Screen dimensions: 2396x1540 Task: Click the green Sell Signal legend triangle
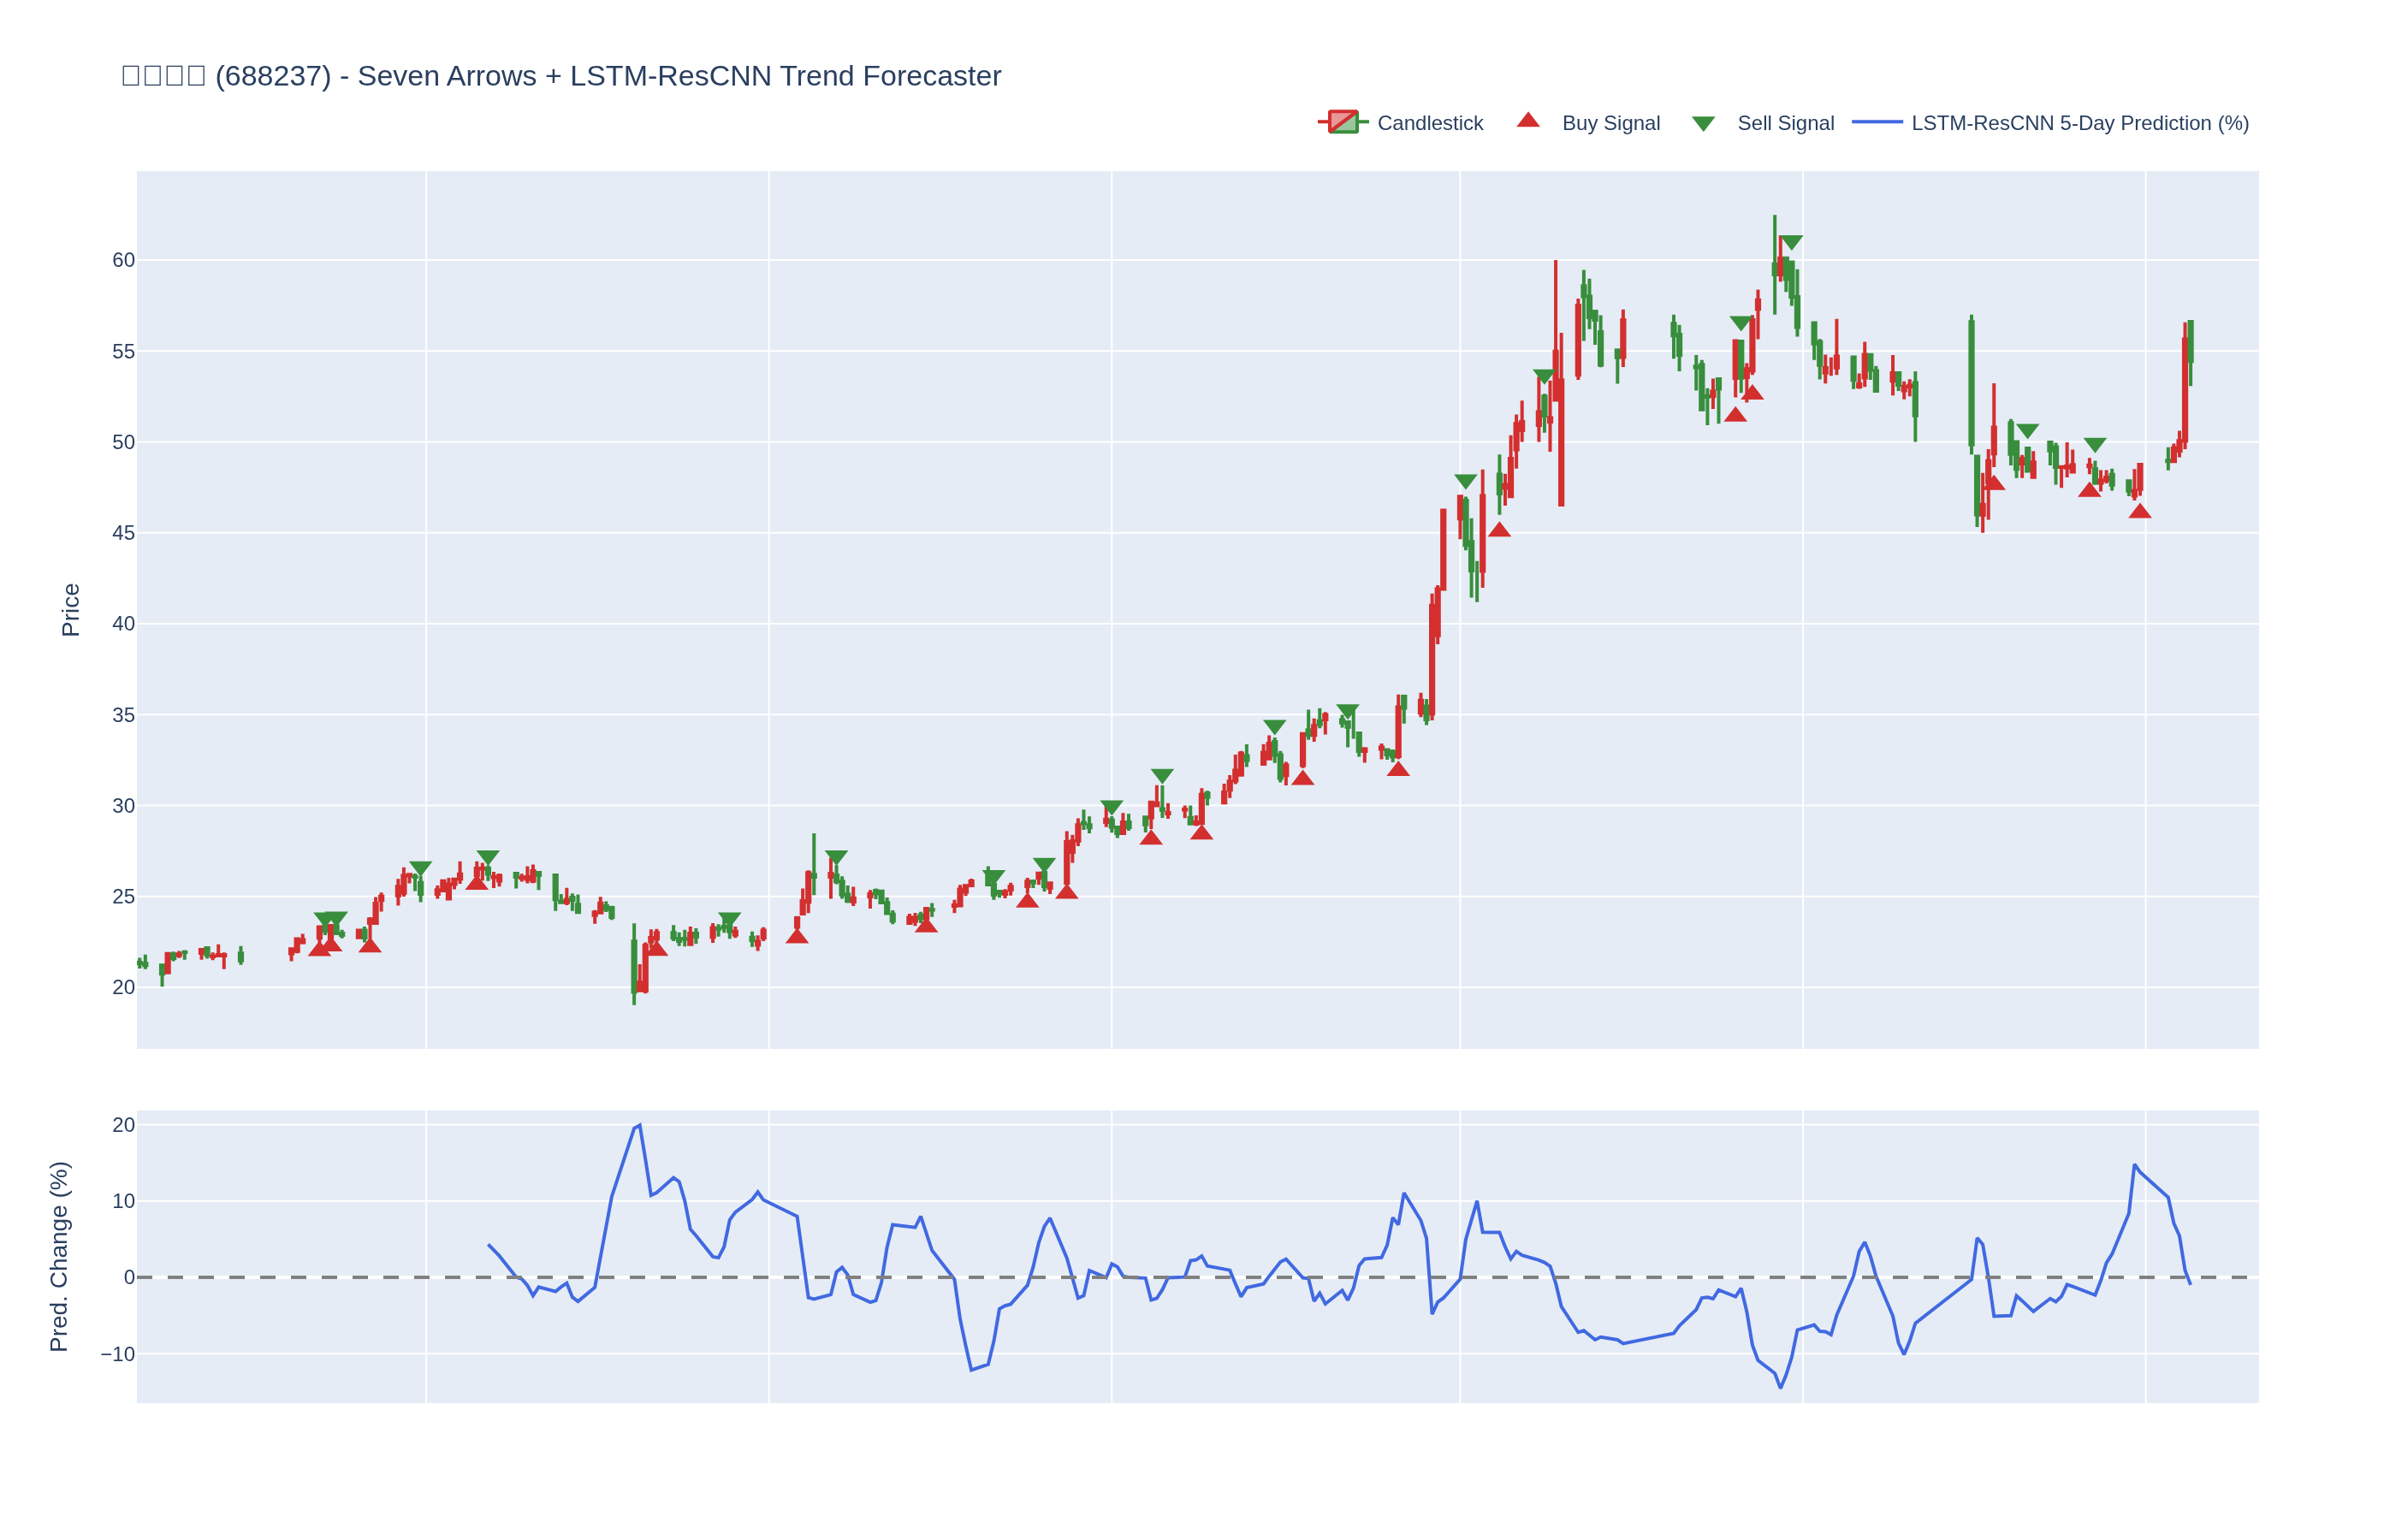[1703, 124]
